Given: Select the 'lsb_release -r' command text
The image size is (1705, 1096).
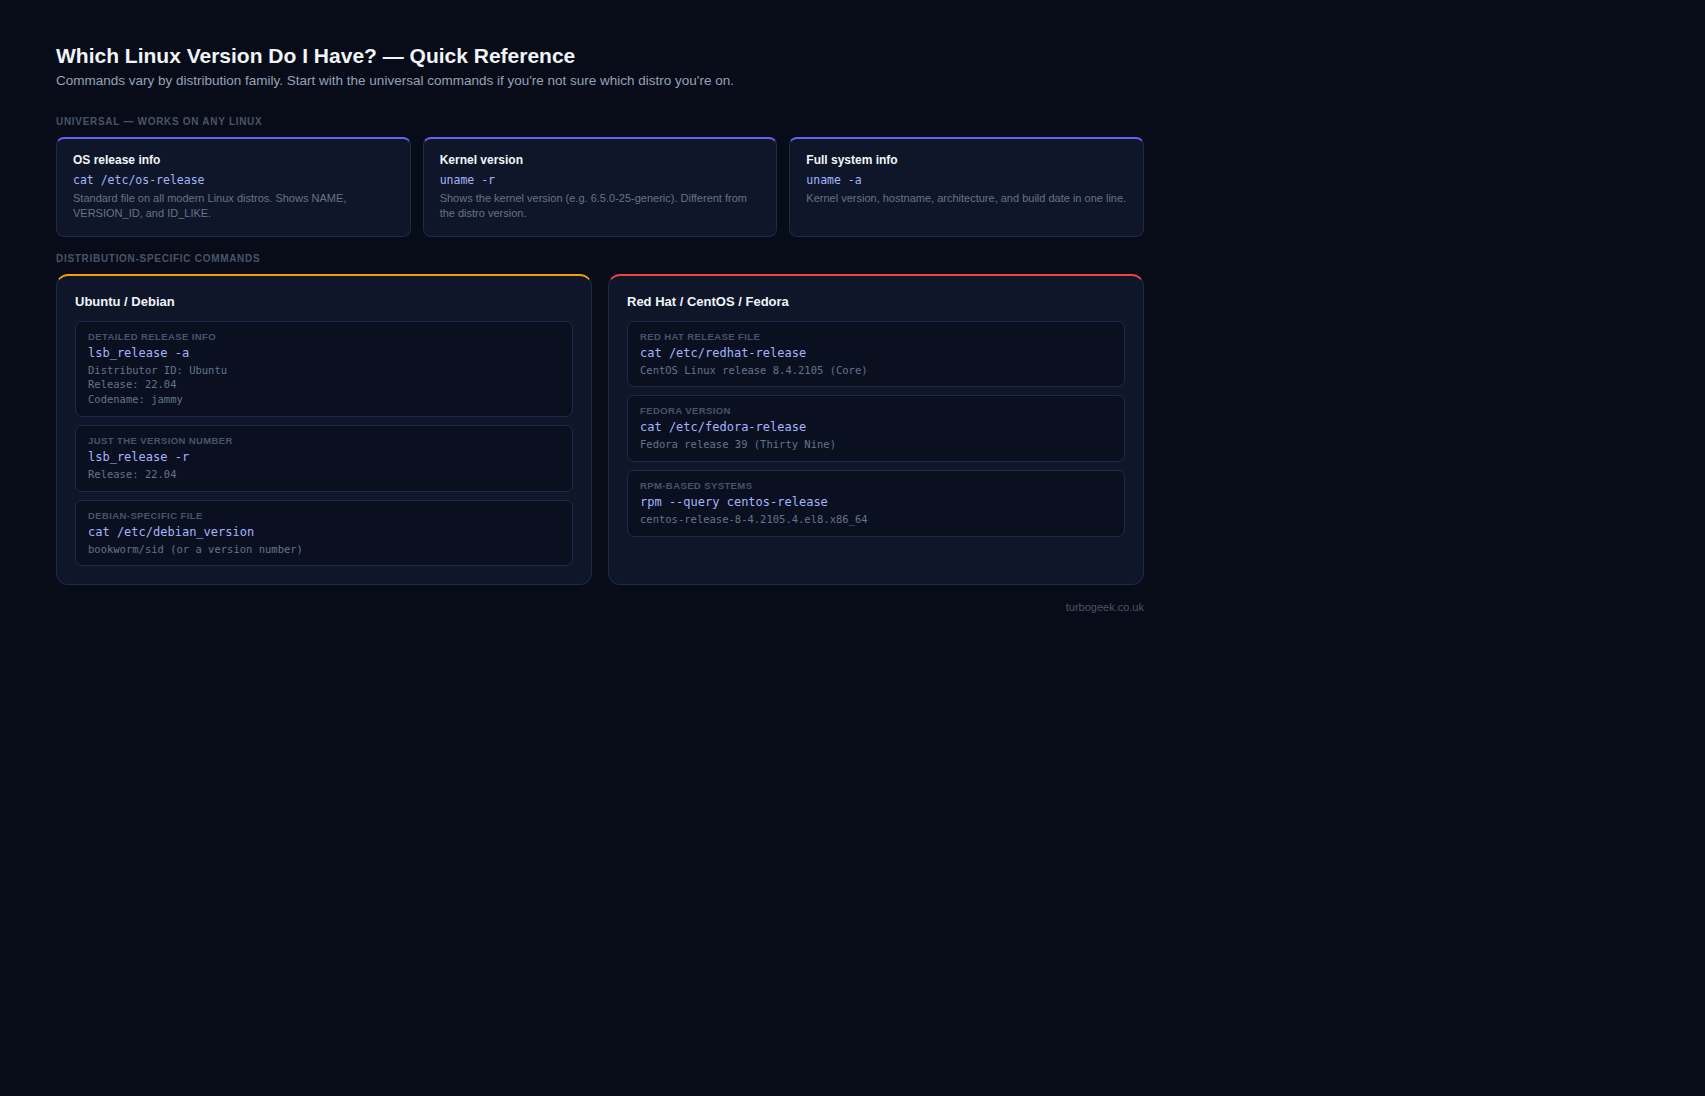Looking at the screenshot, I should click(138, 457).
